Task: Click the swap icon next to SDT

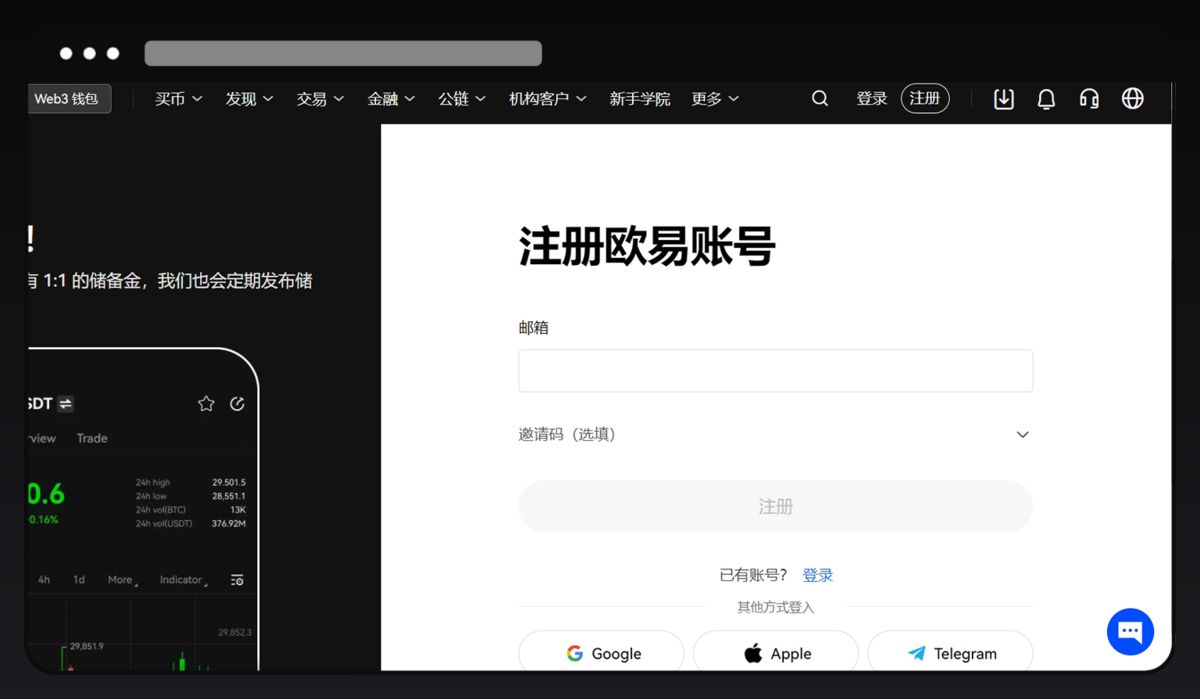Action: coord(66,404)
